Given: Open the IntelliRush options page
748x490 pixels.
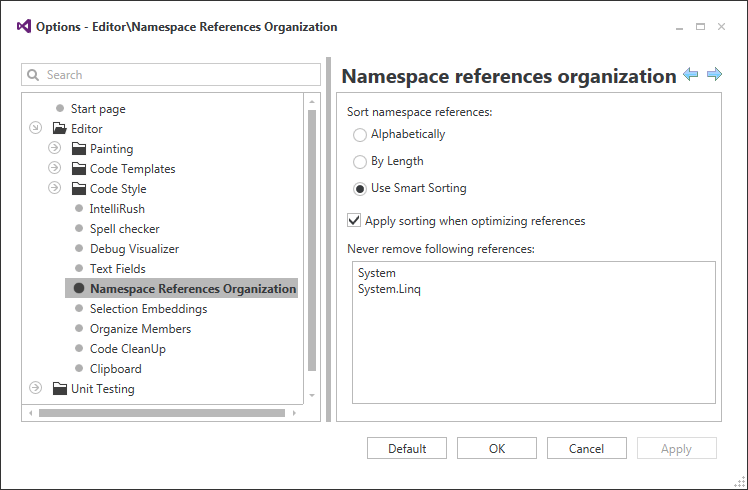Looking at the screenshot, I should [117, 209].
